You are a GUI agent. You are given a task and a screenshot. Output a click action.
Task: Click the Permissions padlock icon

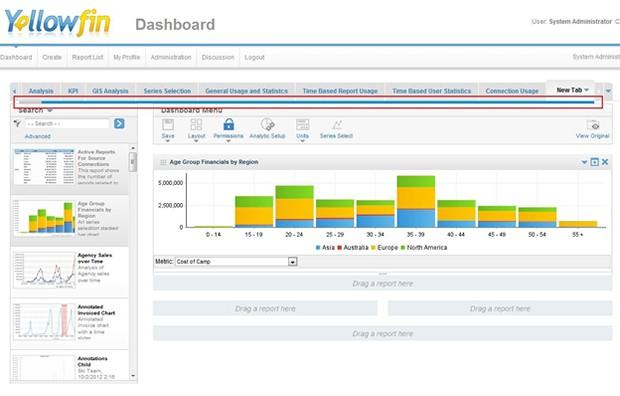(x=229, y=124)
